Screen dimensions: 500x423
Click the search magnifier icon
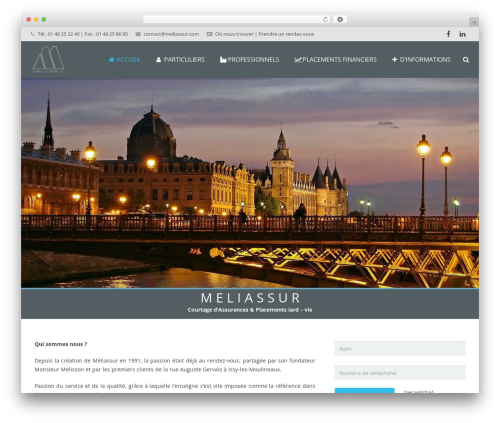(x=466, y=60)
